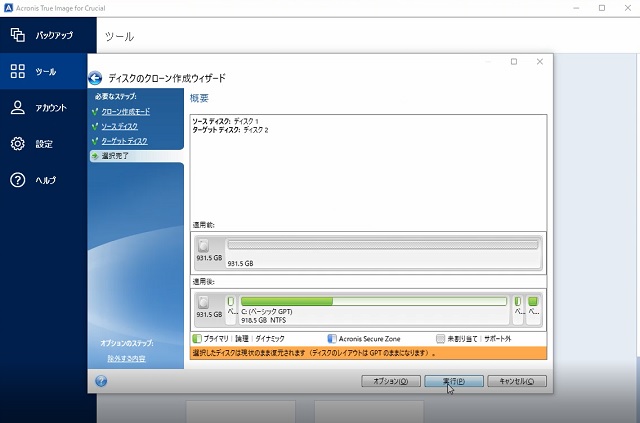Click the オプション(O) button
640x423 pixels.
[x=391, y=381]
